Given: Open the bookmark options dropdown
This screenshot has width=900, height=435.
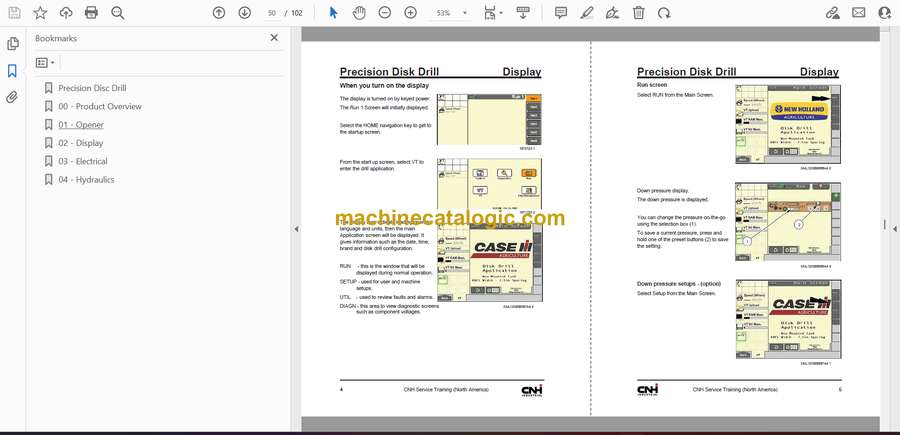Looking at the screenshot, I should click(45, 63).
